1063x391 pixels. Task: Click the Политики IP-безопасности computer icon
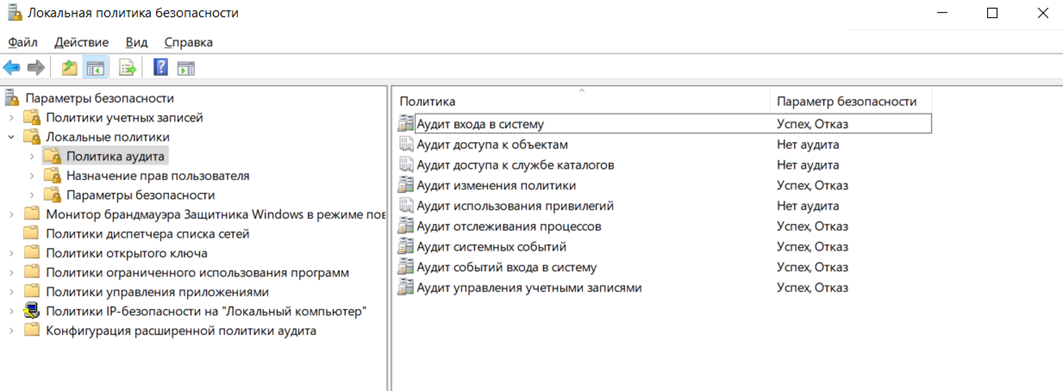31,312
